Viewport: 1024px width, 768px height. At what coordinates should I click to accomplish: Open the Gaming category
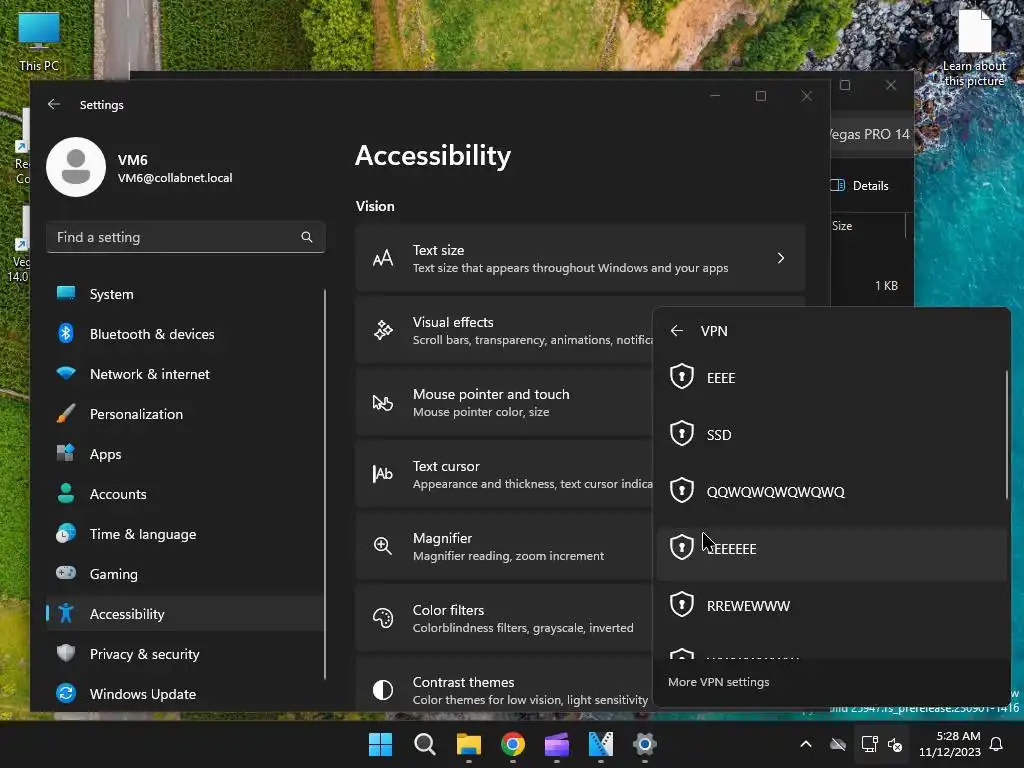coord(185,574)
